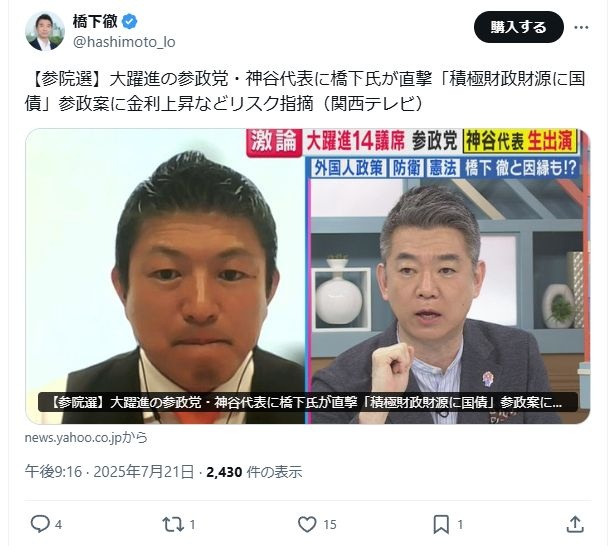Open the profile avatar photo

(x=44, y=31)
